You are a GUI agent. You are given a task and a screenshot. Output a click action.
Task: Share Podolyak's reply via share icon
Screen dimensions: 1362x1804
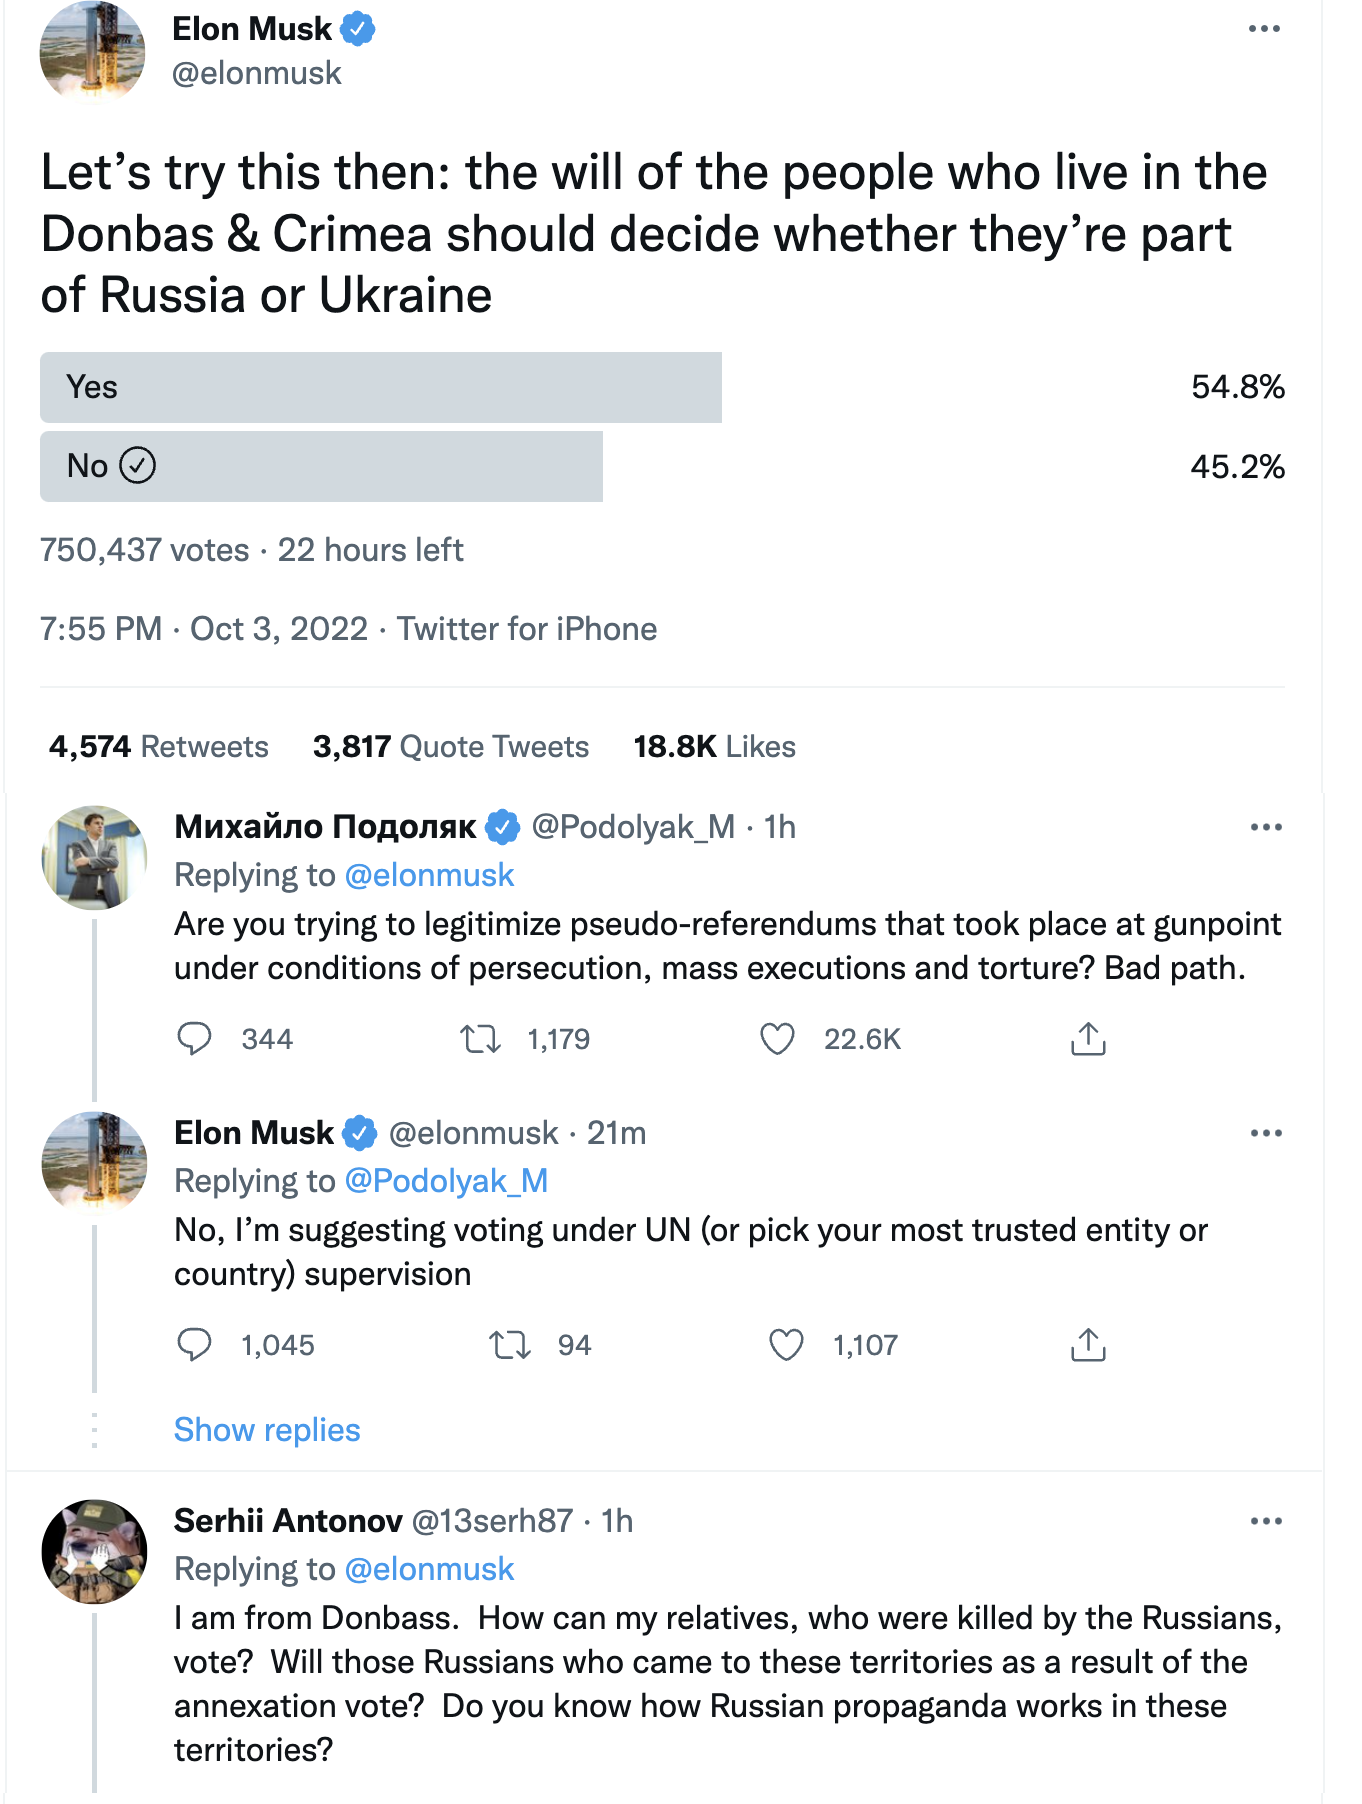pyautogui.click(x=1088, y=1039)
